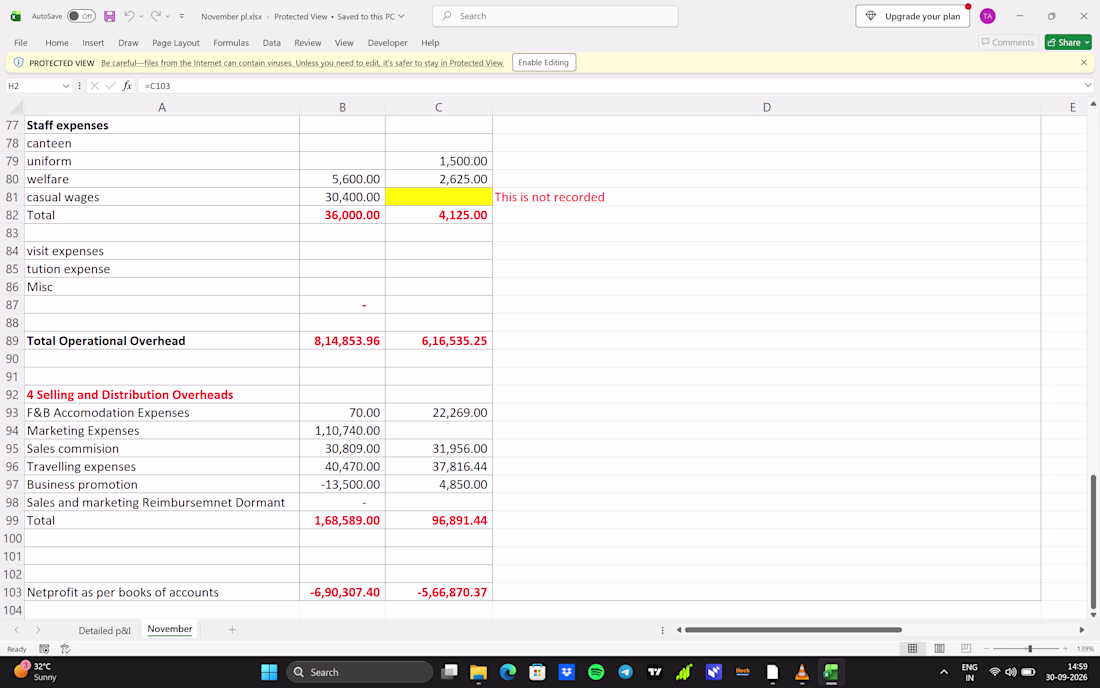Open the Formulas ribbon tab
Screen dimensions: 1100x688
pos(231,43)
